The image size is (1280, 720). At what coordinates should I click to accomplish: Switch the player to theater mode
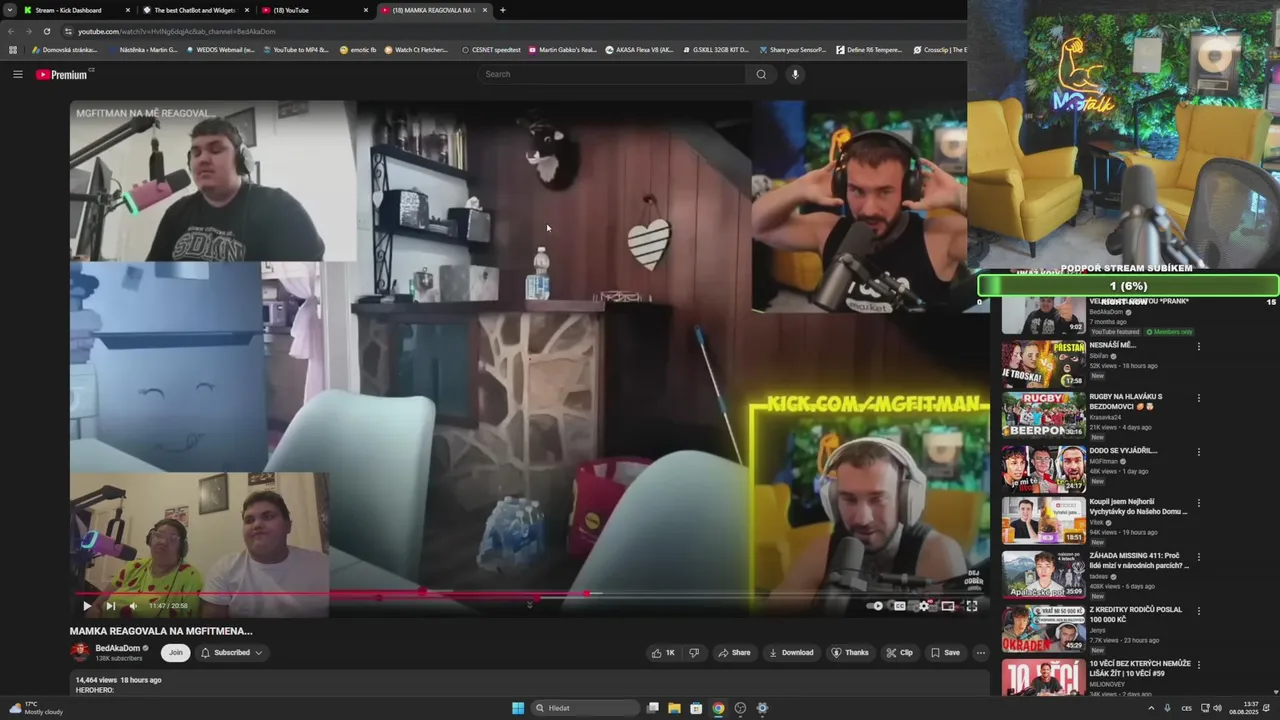(948, 605)
